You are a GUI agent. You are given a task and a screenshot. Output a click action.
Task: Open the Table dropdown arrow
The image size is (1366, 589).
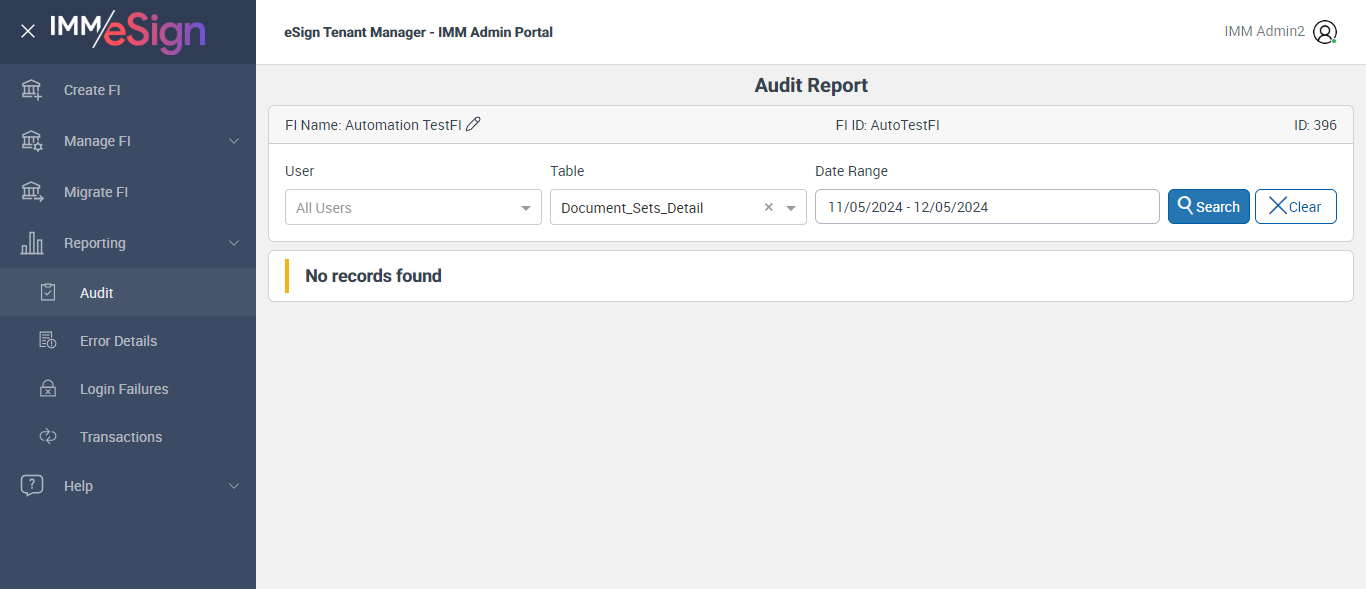tap(791, 208)
